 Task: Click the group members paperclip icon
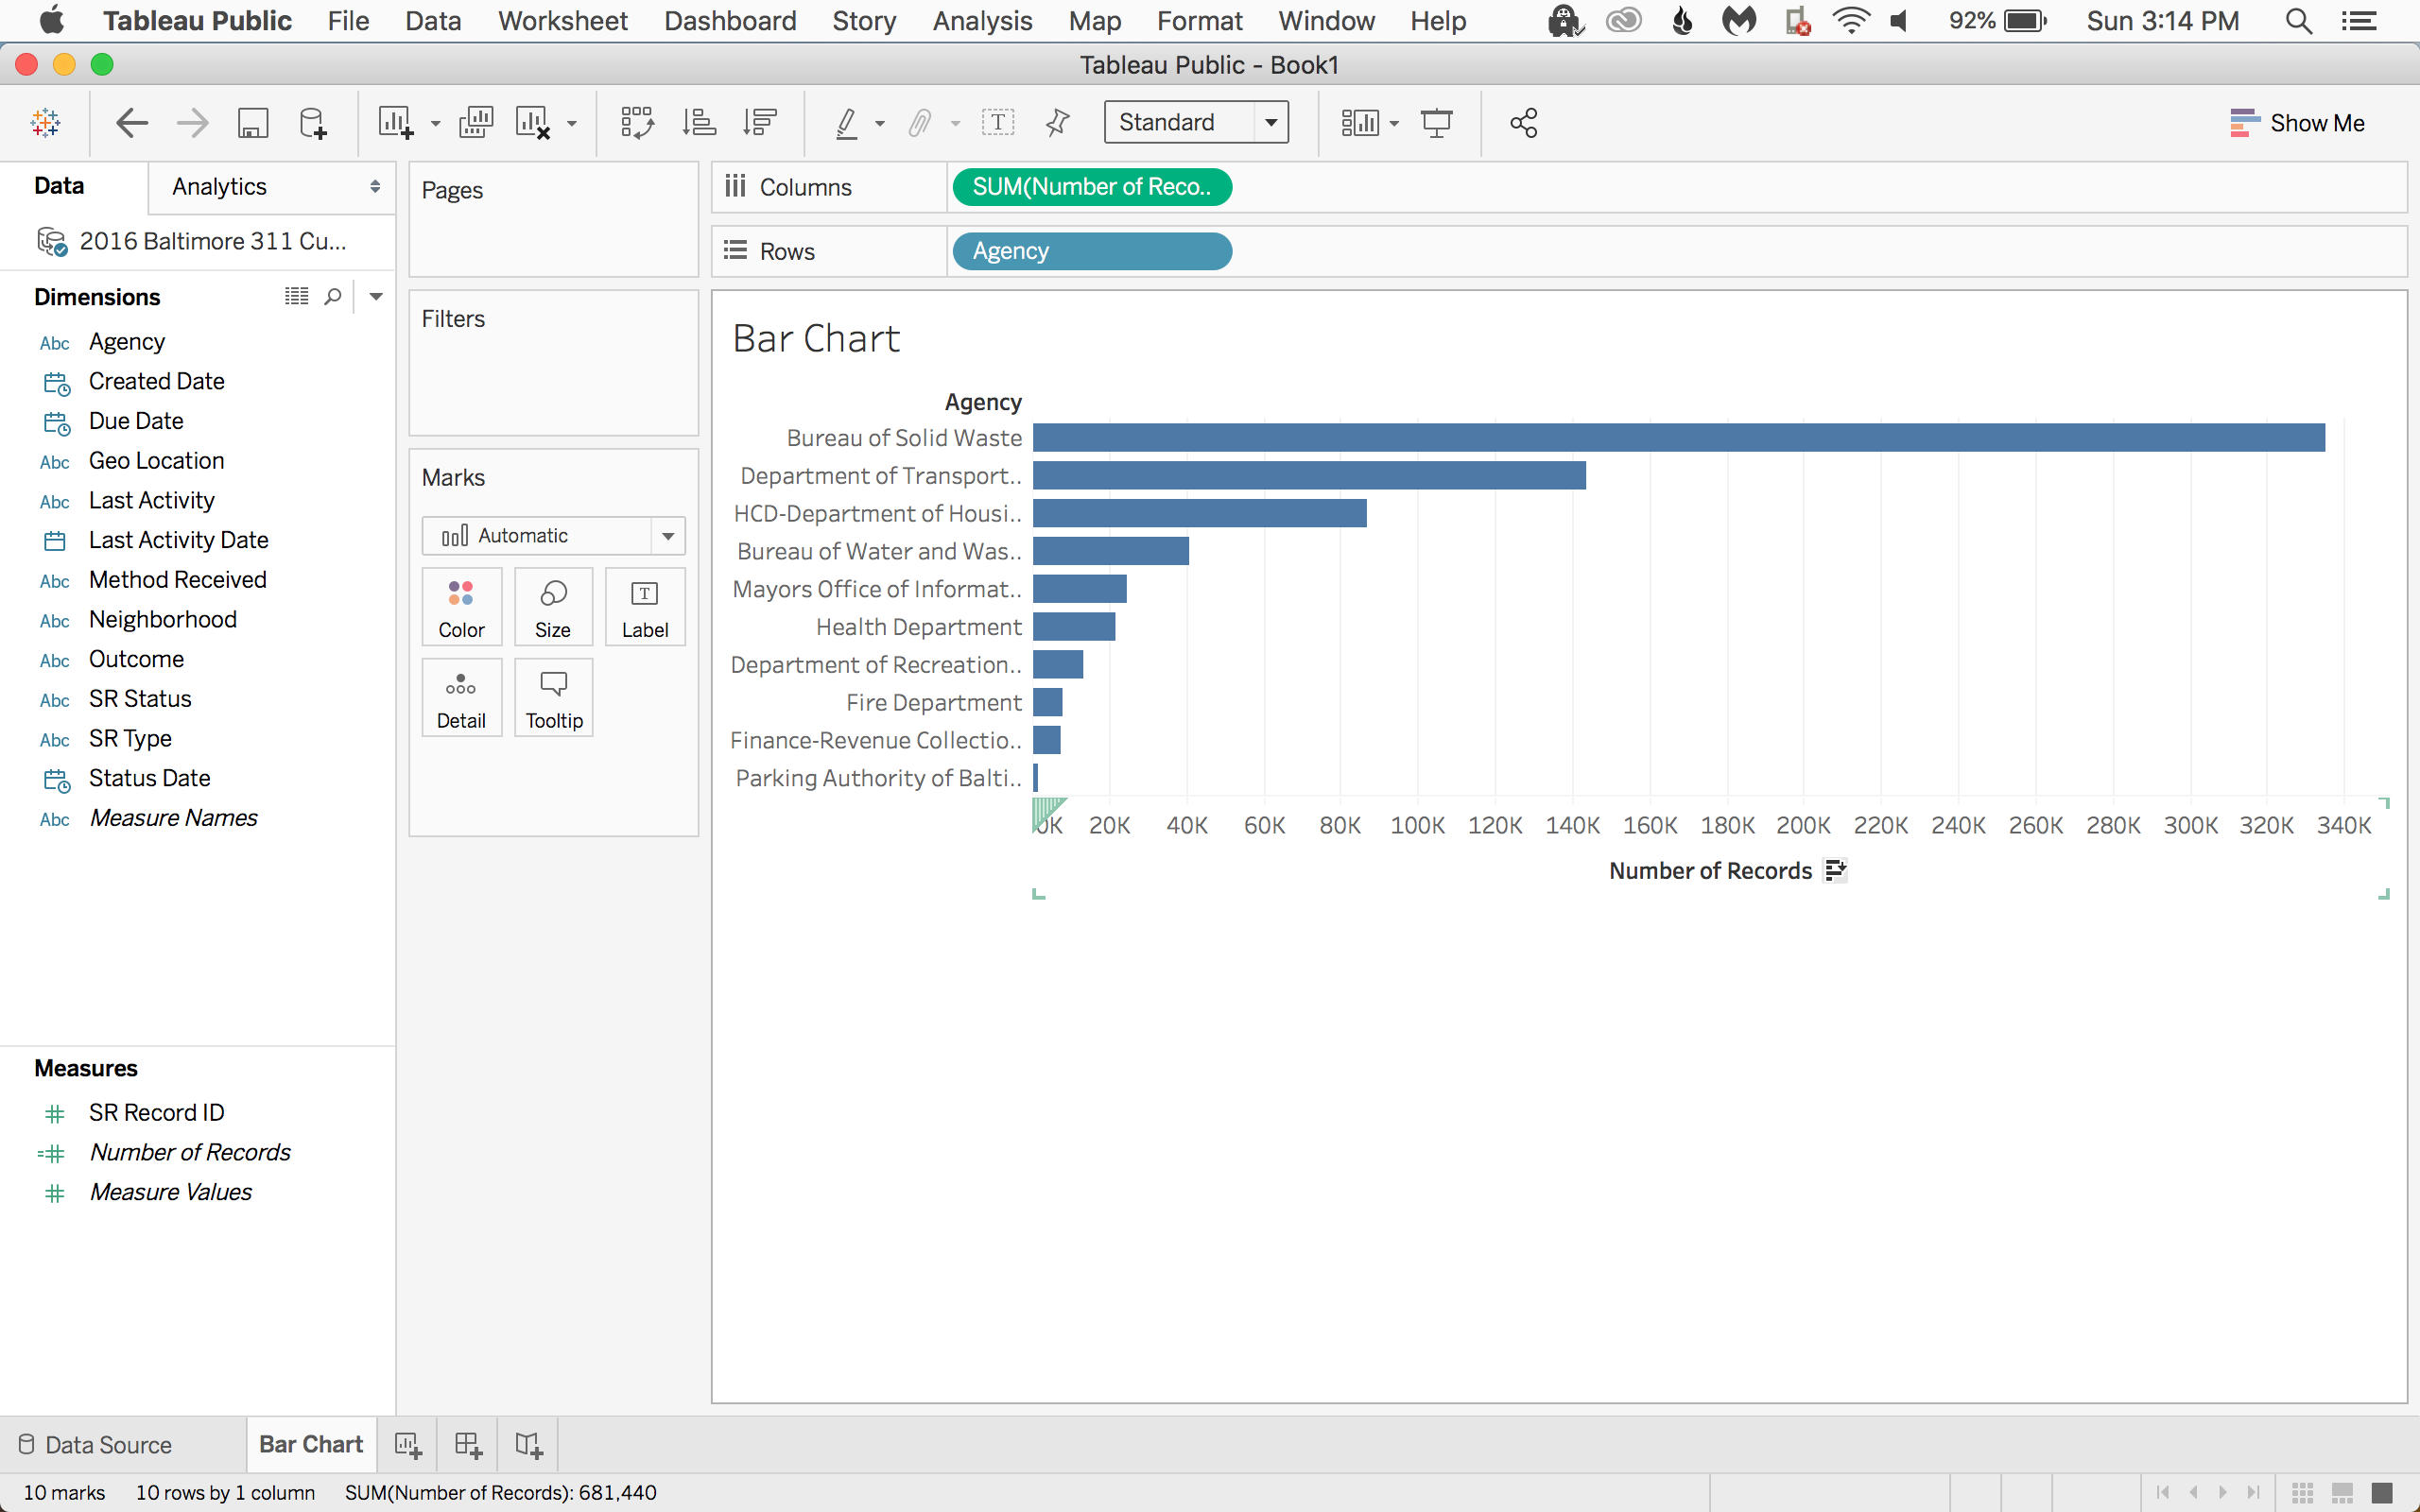coord(920,123)
